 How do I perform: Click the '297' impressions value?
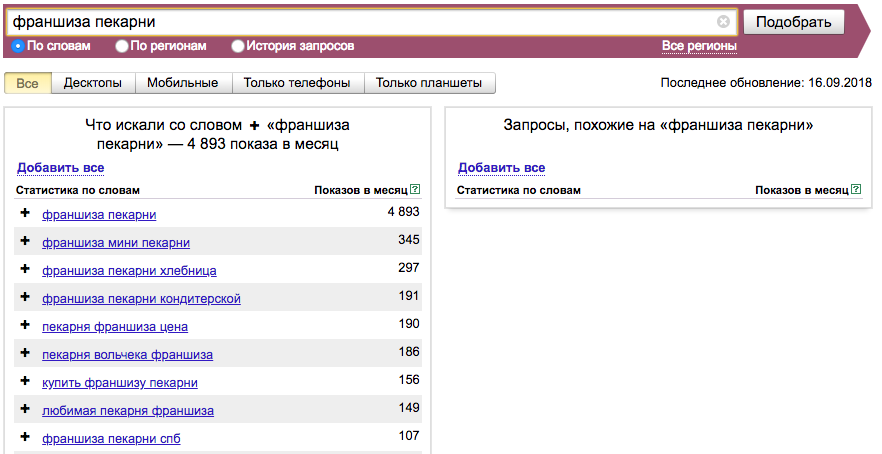click(x=409, y=268)
